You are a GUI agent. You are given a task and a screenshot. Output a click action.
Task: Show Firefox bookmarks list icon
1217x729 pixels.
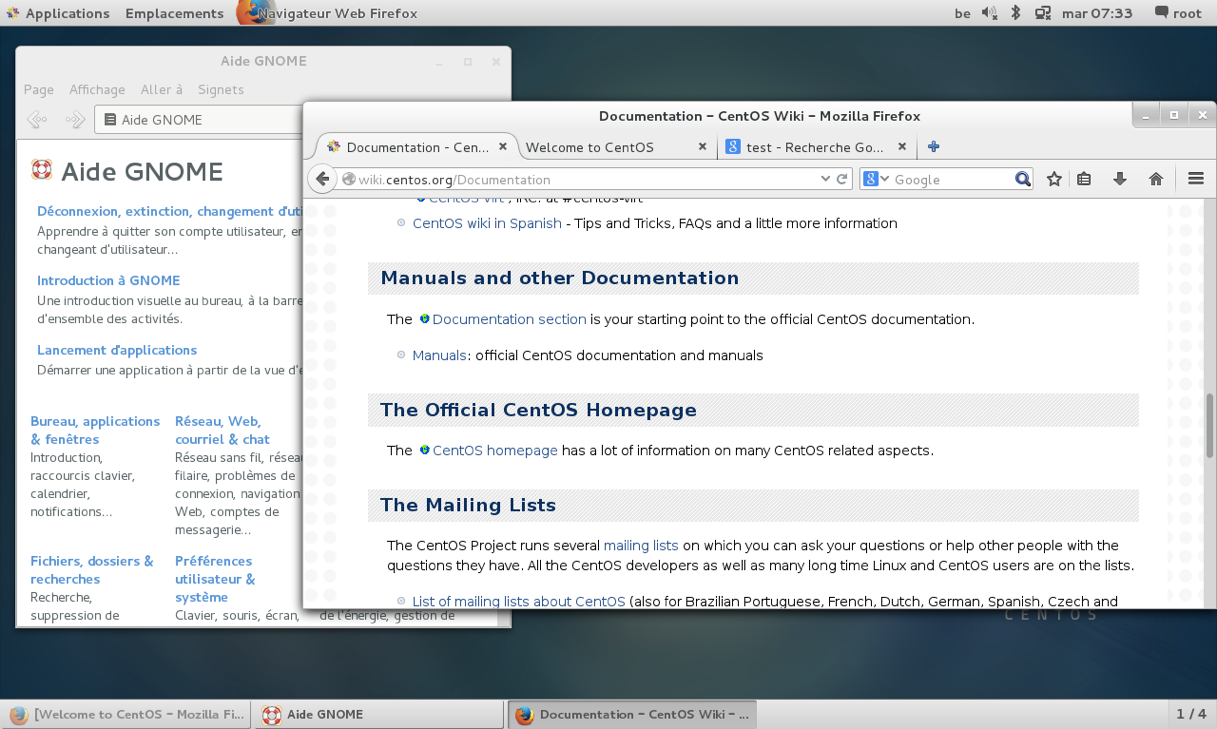[x=1084, y=179]
